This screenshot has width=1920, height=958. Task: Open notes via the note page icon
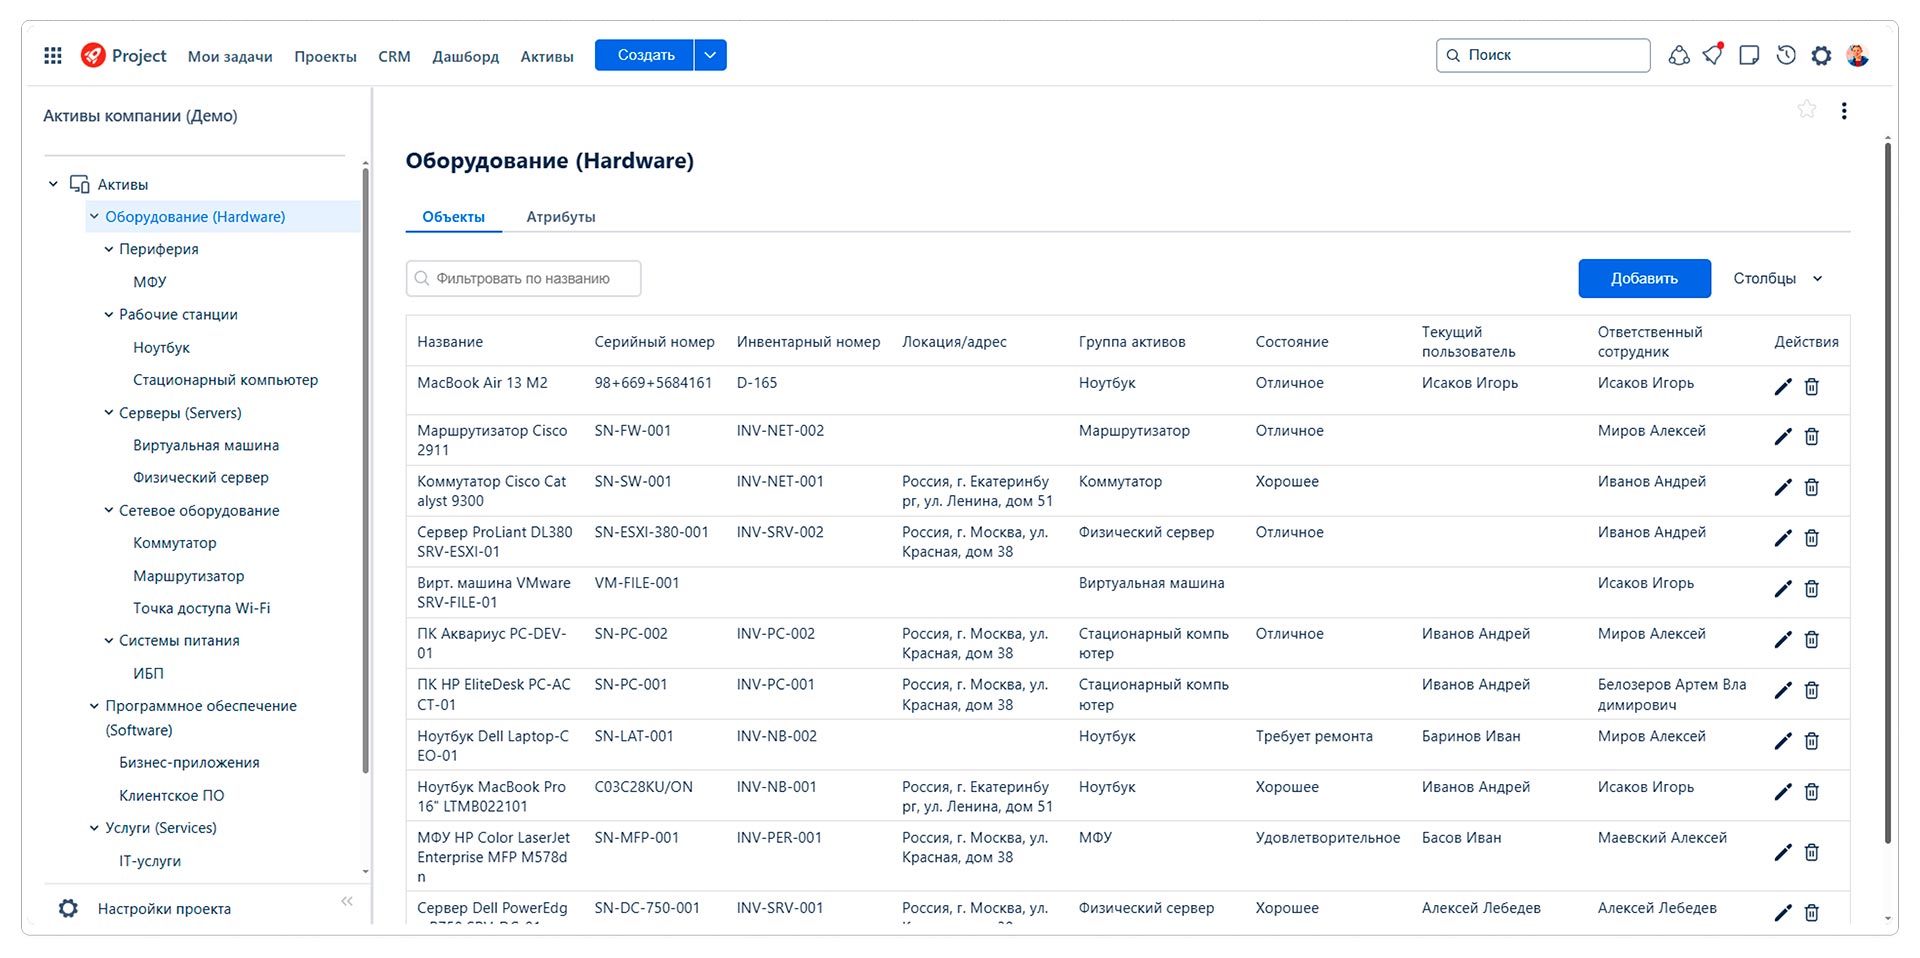1748,55
